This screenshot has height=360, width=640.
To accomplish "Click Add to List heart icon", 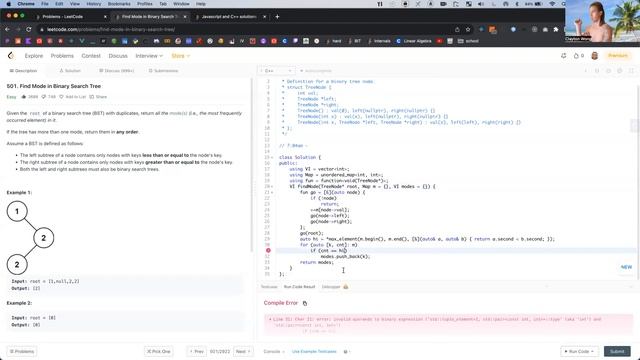I will click(62, 97).
